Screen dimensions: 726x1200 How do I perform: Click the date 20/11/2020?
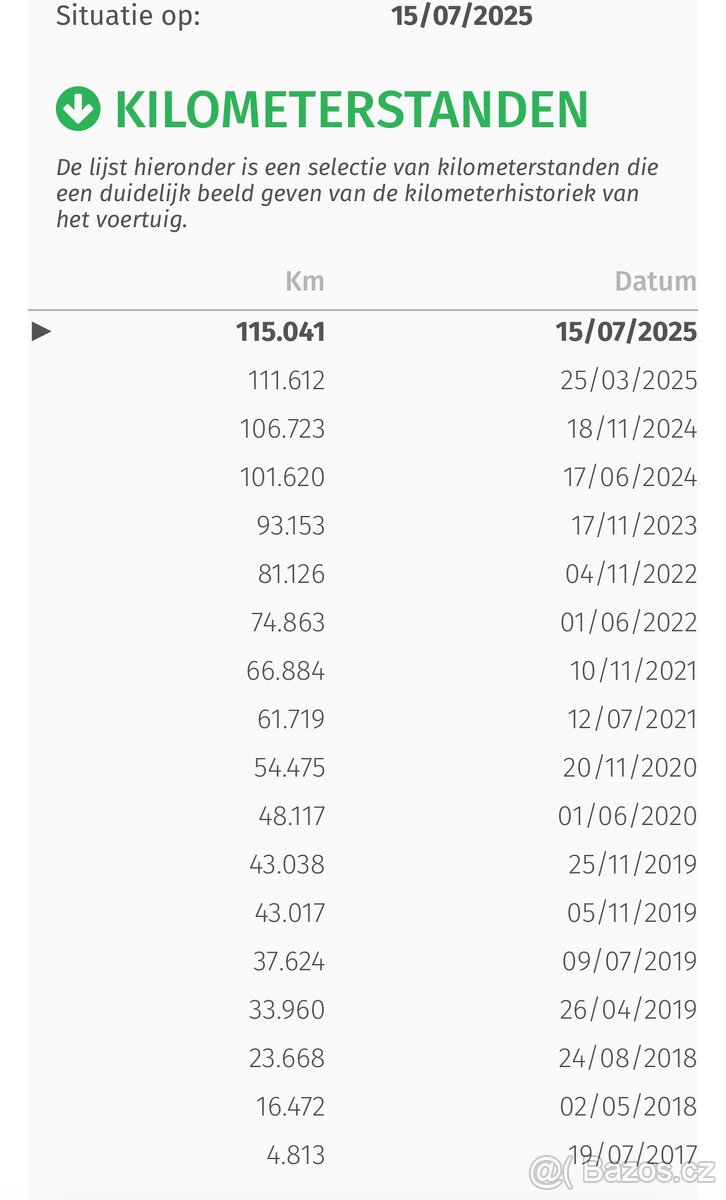(x=629, y=767)
